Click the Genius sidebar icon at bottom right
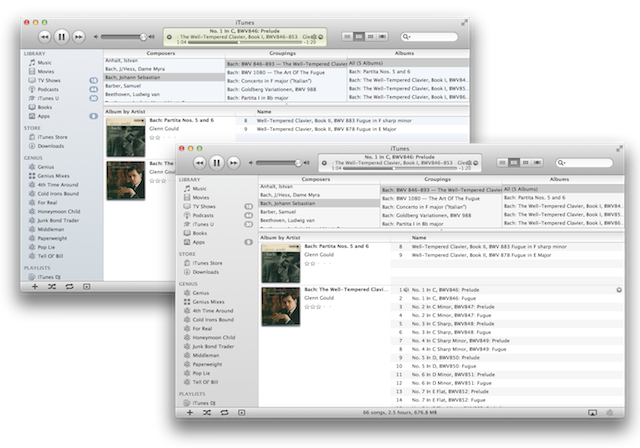 click(x=609, y=413)
